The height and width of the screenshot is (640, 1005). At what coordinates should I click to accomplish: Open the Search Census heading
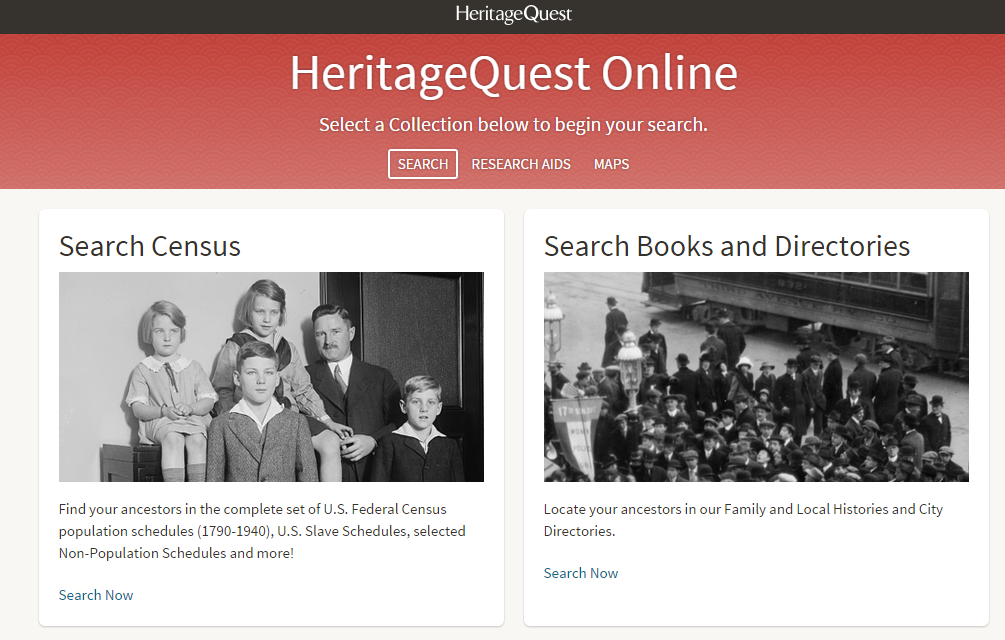[150, 246]
